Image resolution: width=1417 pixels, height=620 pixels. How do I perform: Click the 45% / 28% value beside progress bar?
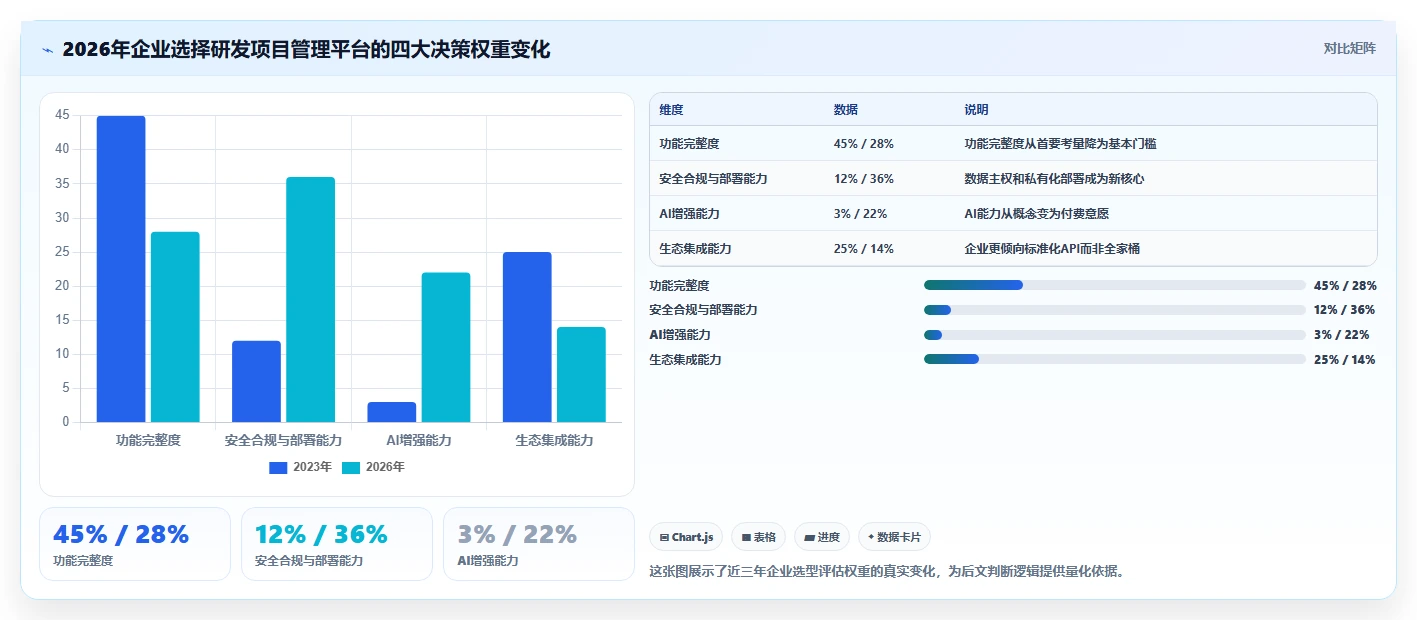[x=1345, y=286]
